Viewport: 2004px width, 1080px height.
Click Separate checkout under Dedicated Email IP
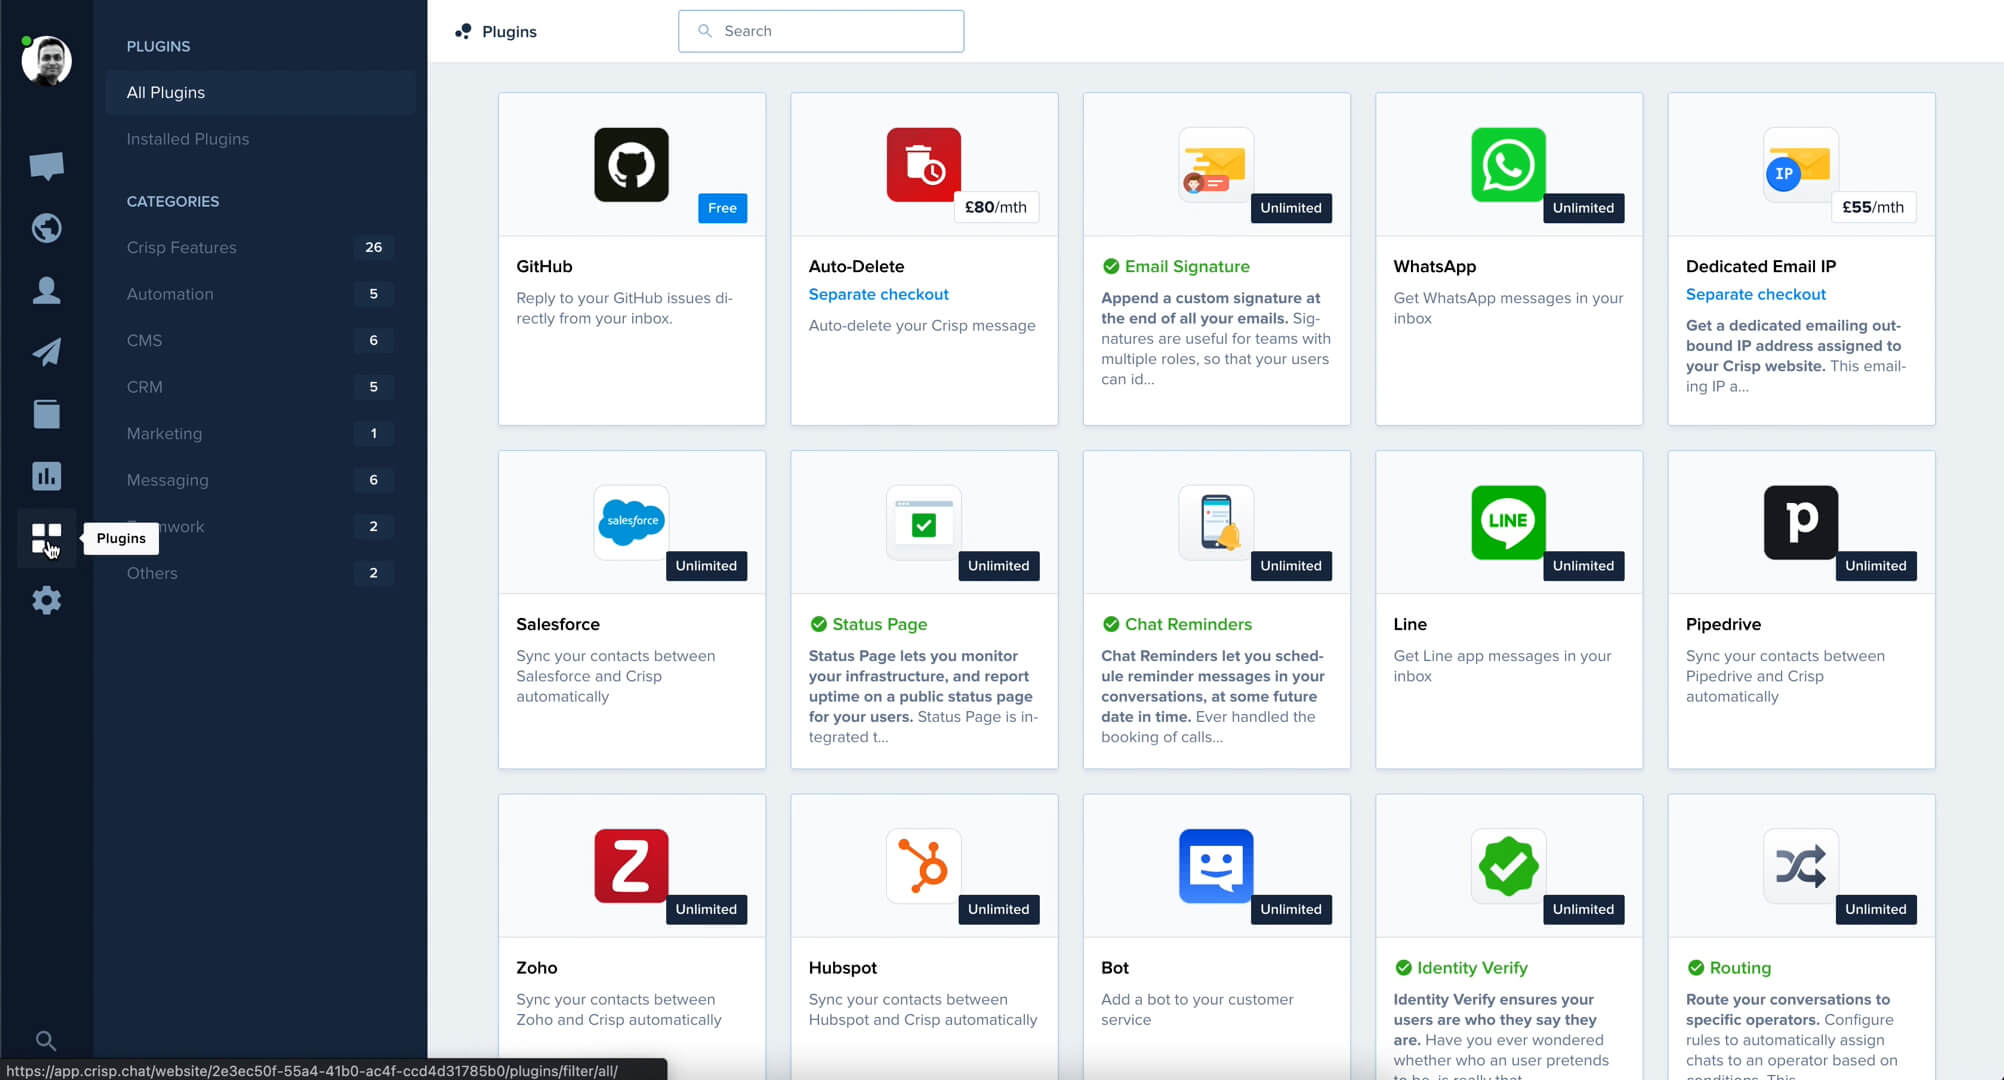[x=1755, y=294]
